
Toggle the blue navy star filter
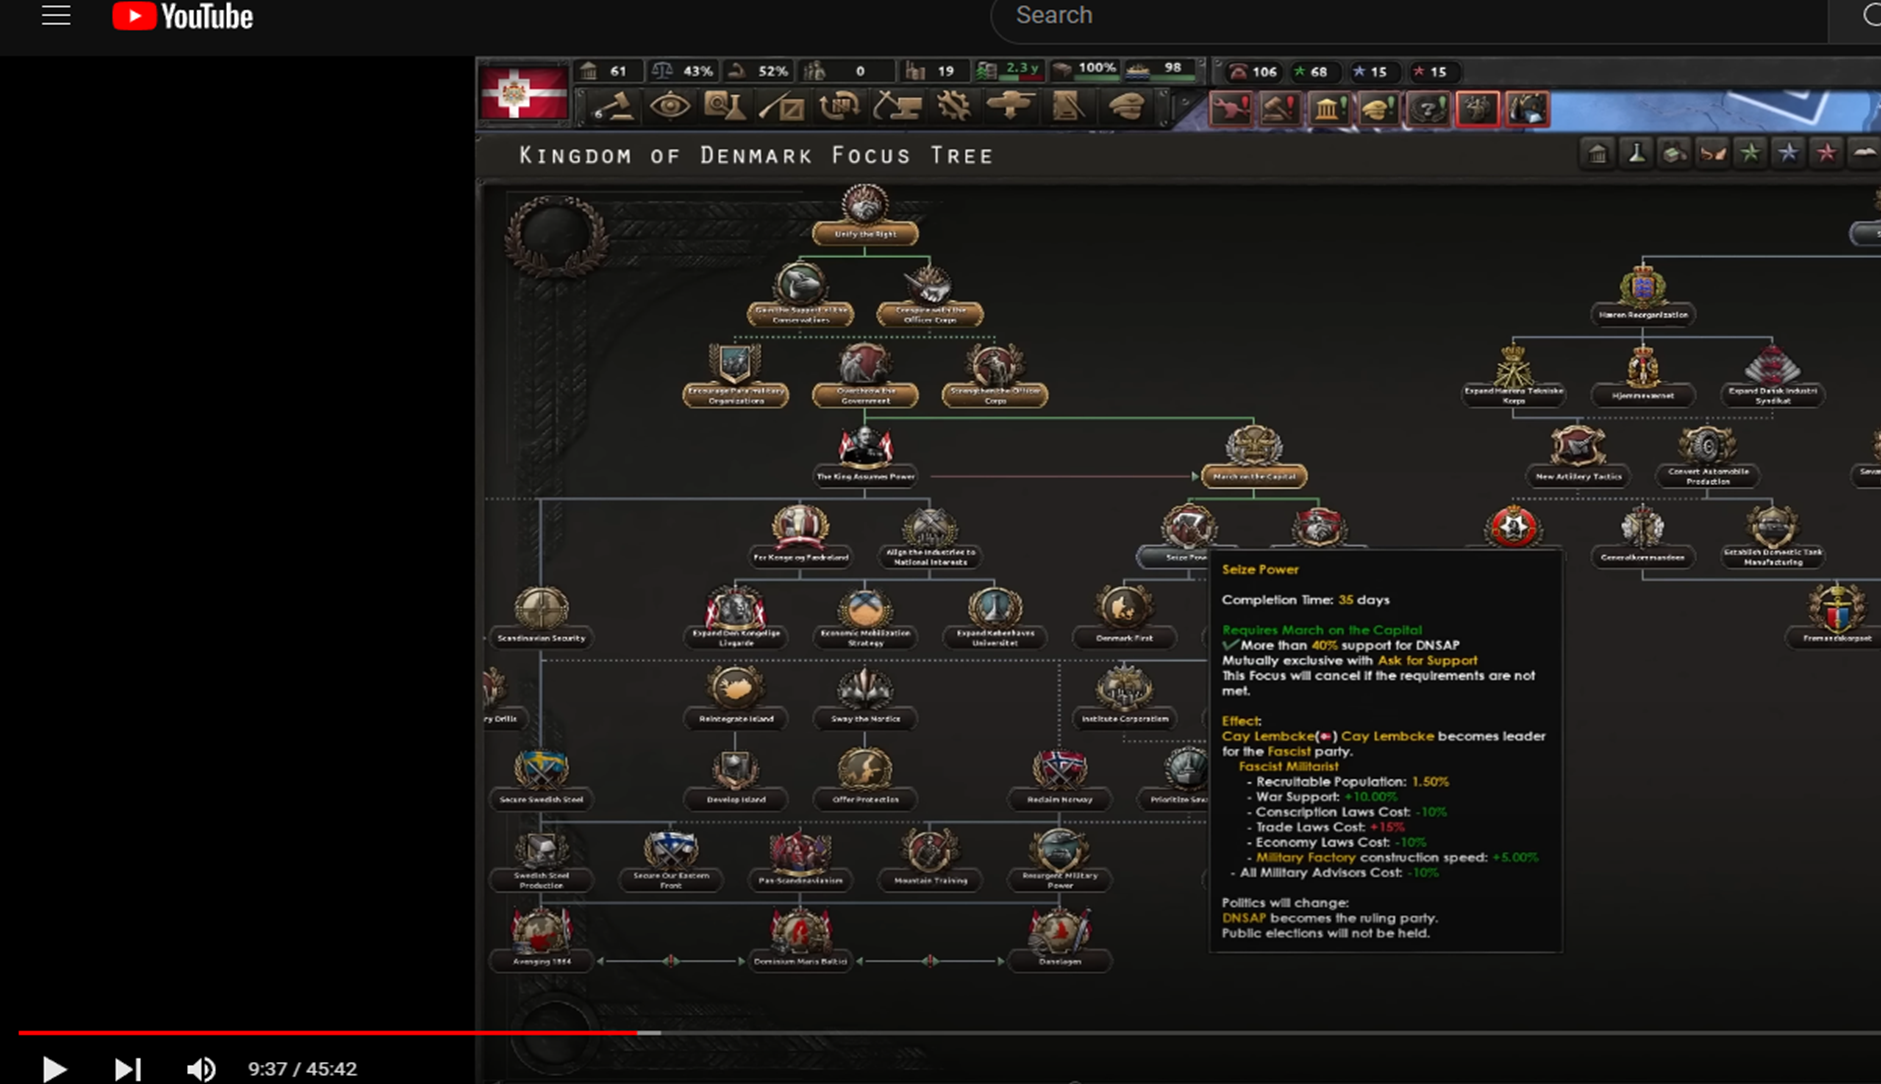[1789, 153]
